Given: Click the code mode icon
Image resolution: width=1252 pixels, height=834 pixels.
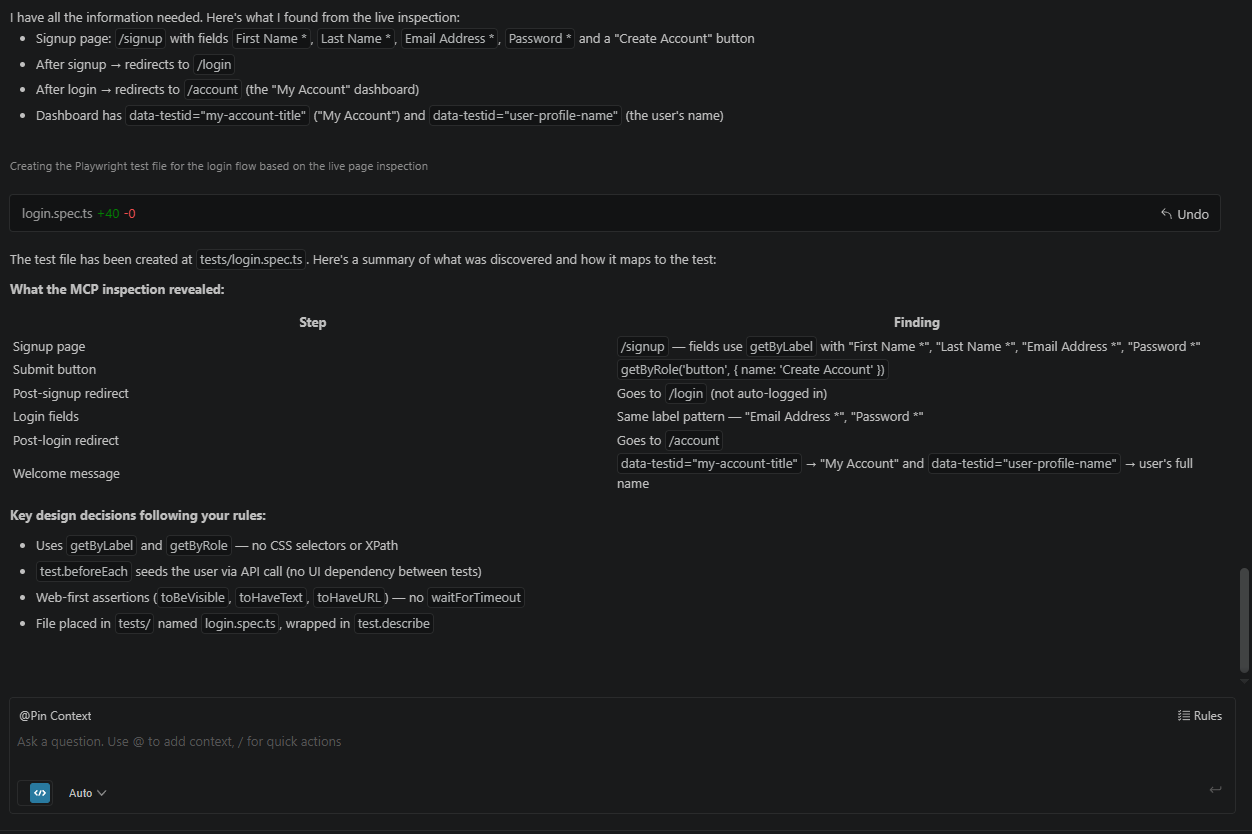Looking at the screenshot, I should pyautogui.click(x=40, y=793).
